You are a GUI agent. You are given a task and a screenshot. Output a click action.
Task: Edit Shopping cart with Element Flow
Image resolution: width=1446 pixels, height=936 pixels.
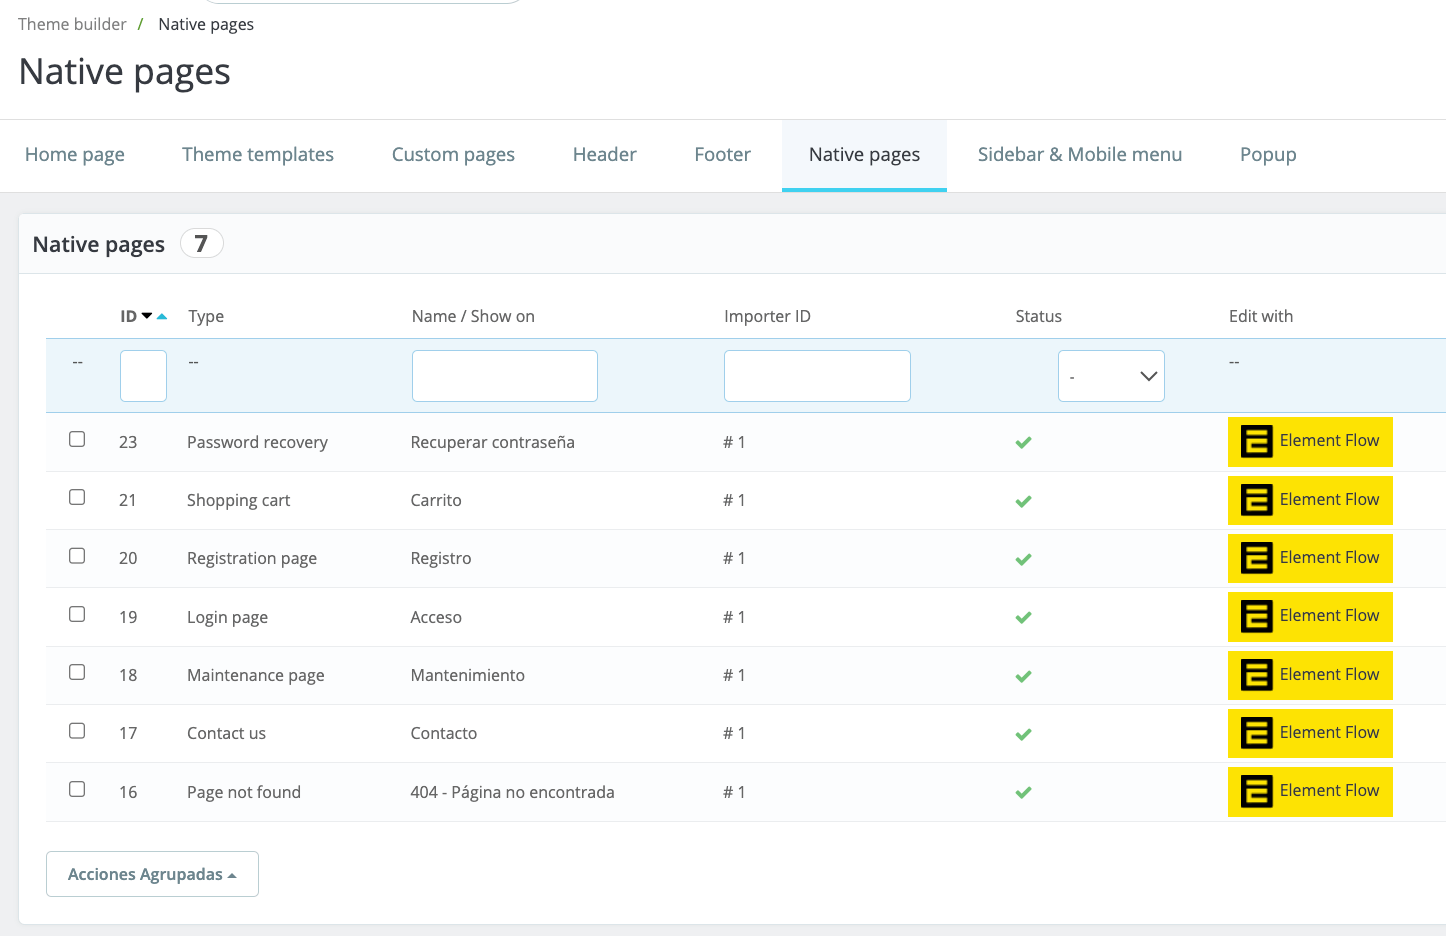pos(1310,500)
